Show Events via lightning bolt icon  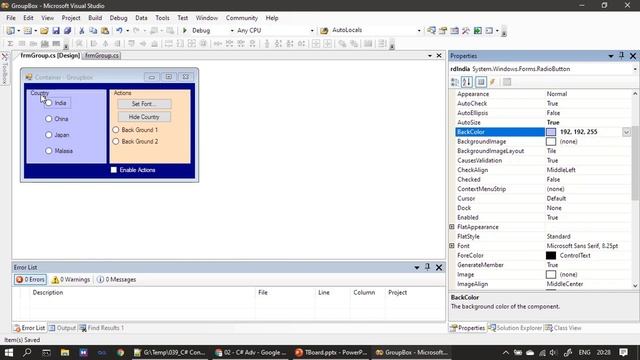click(x=493, y=82)
